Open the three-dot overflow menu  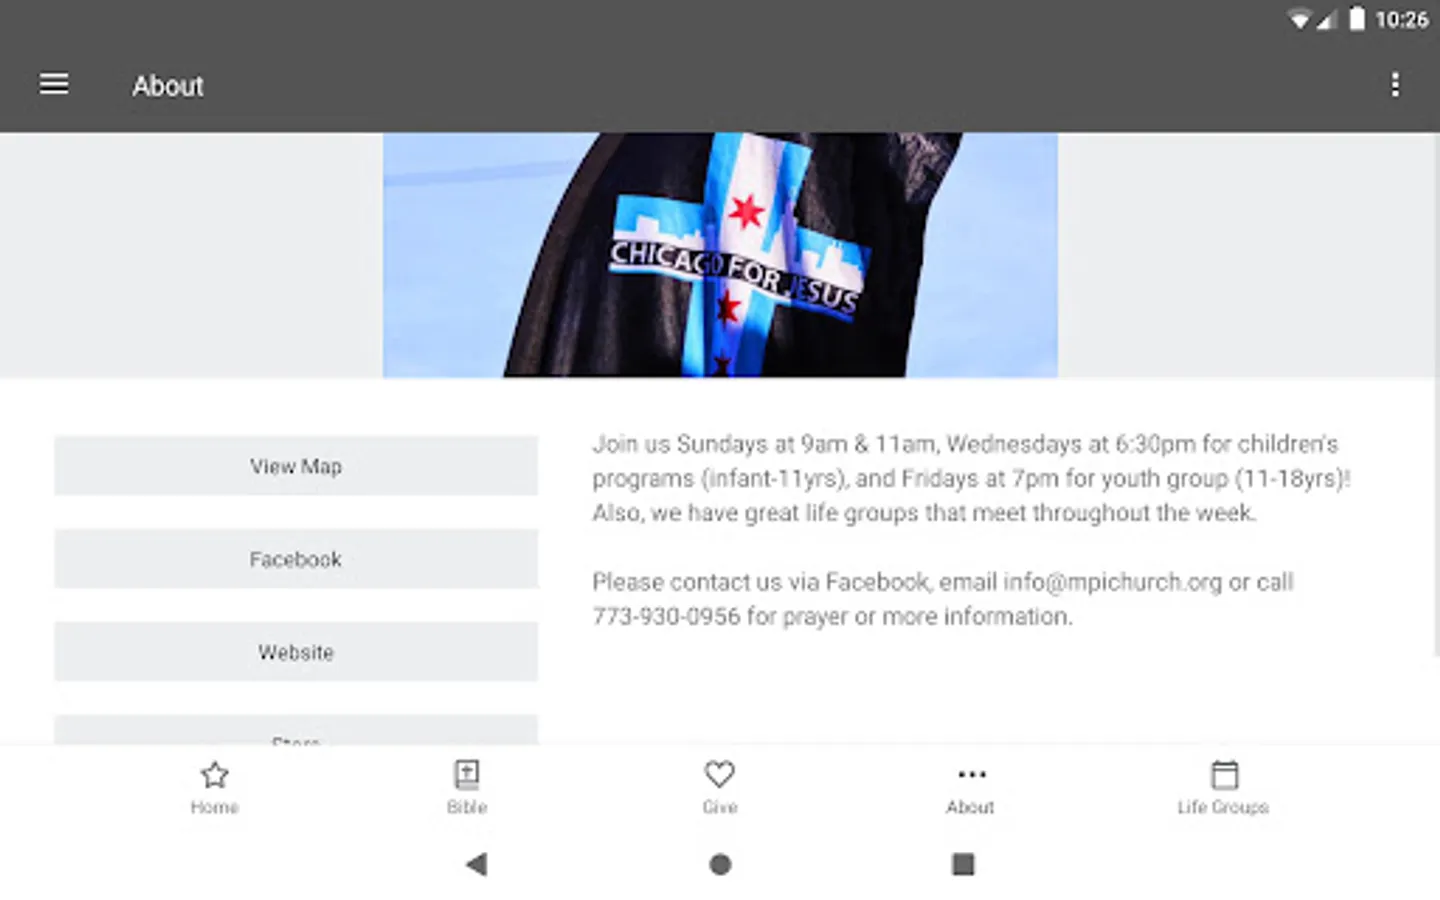[x=1395, y=85]
